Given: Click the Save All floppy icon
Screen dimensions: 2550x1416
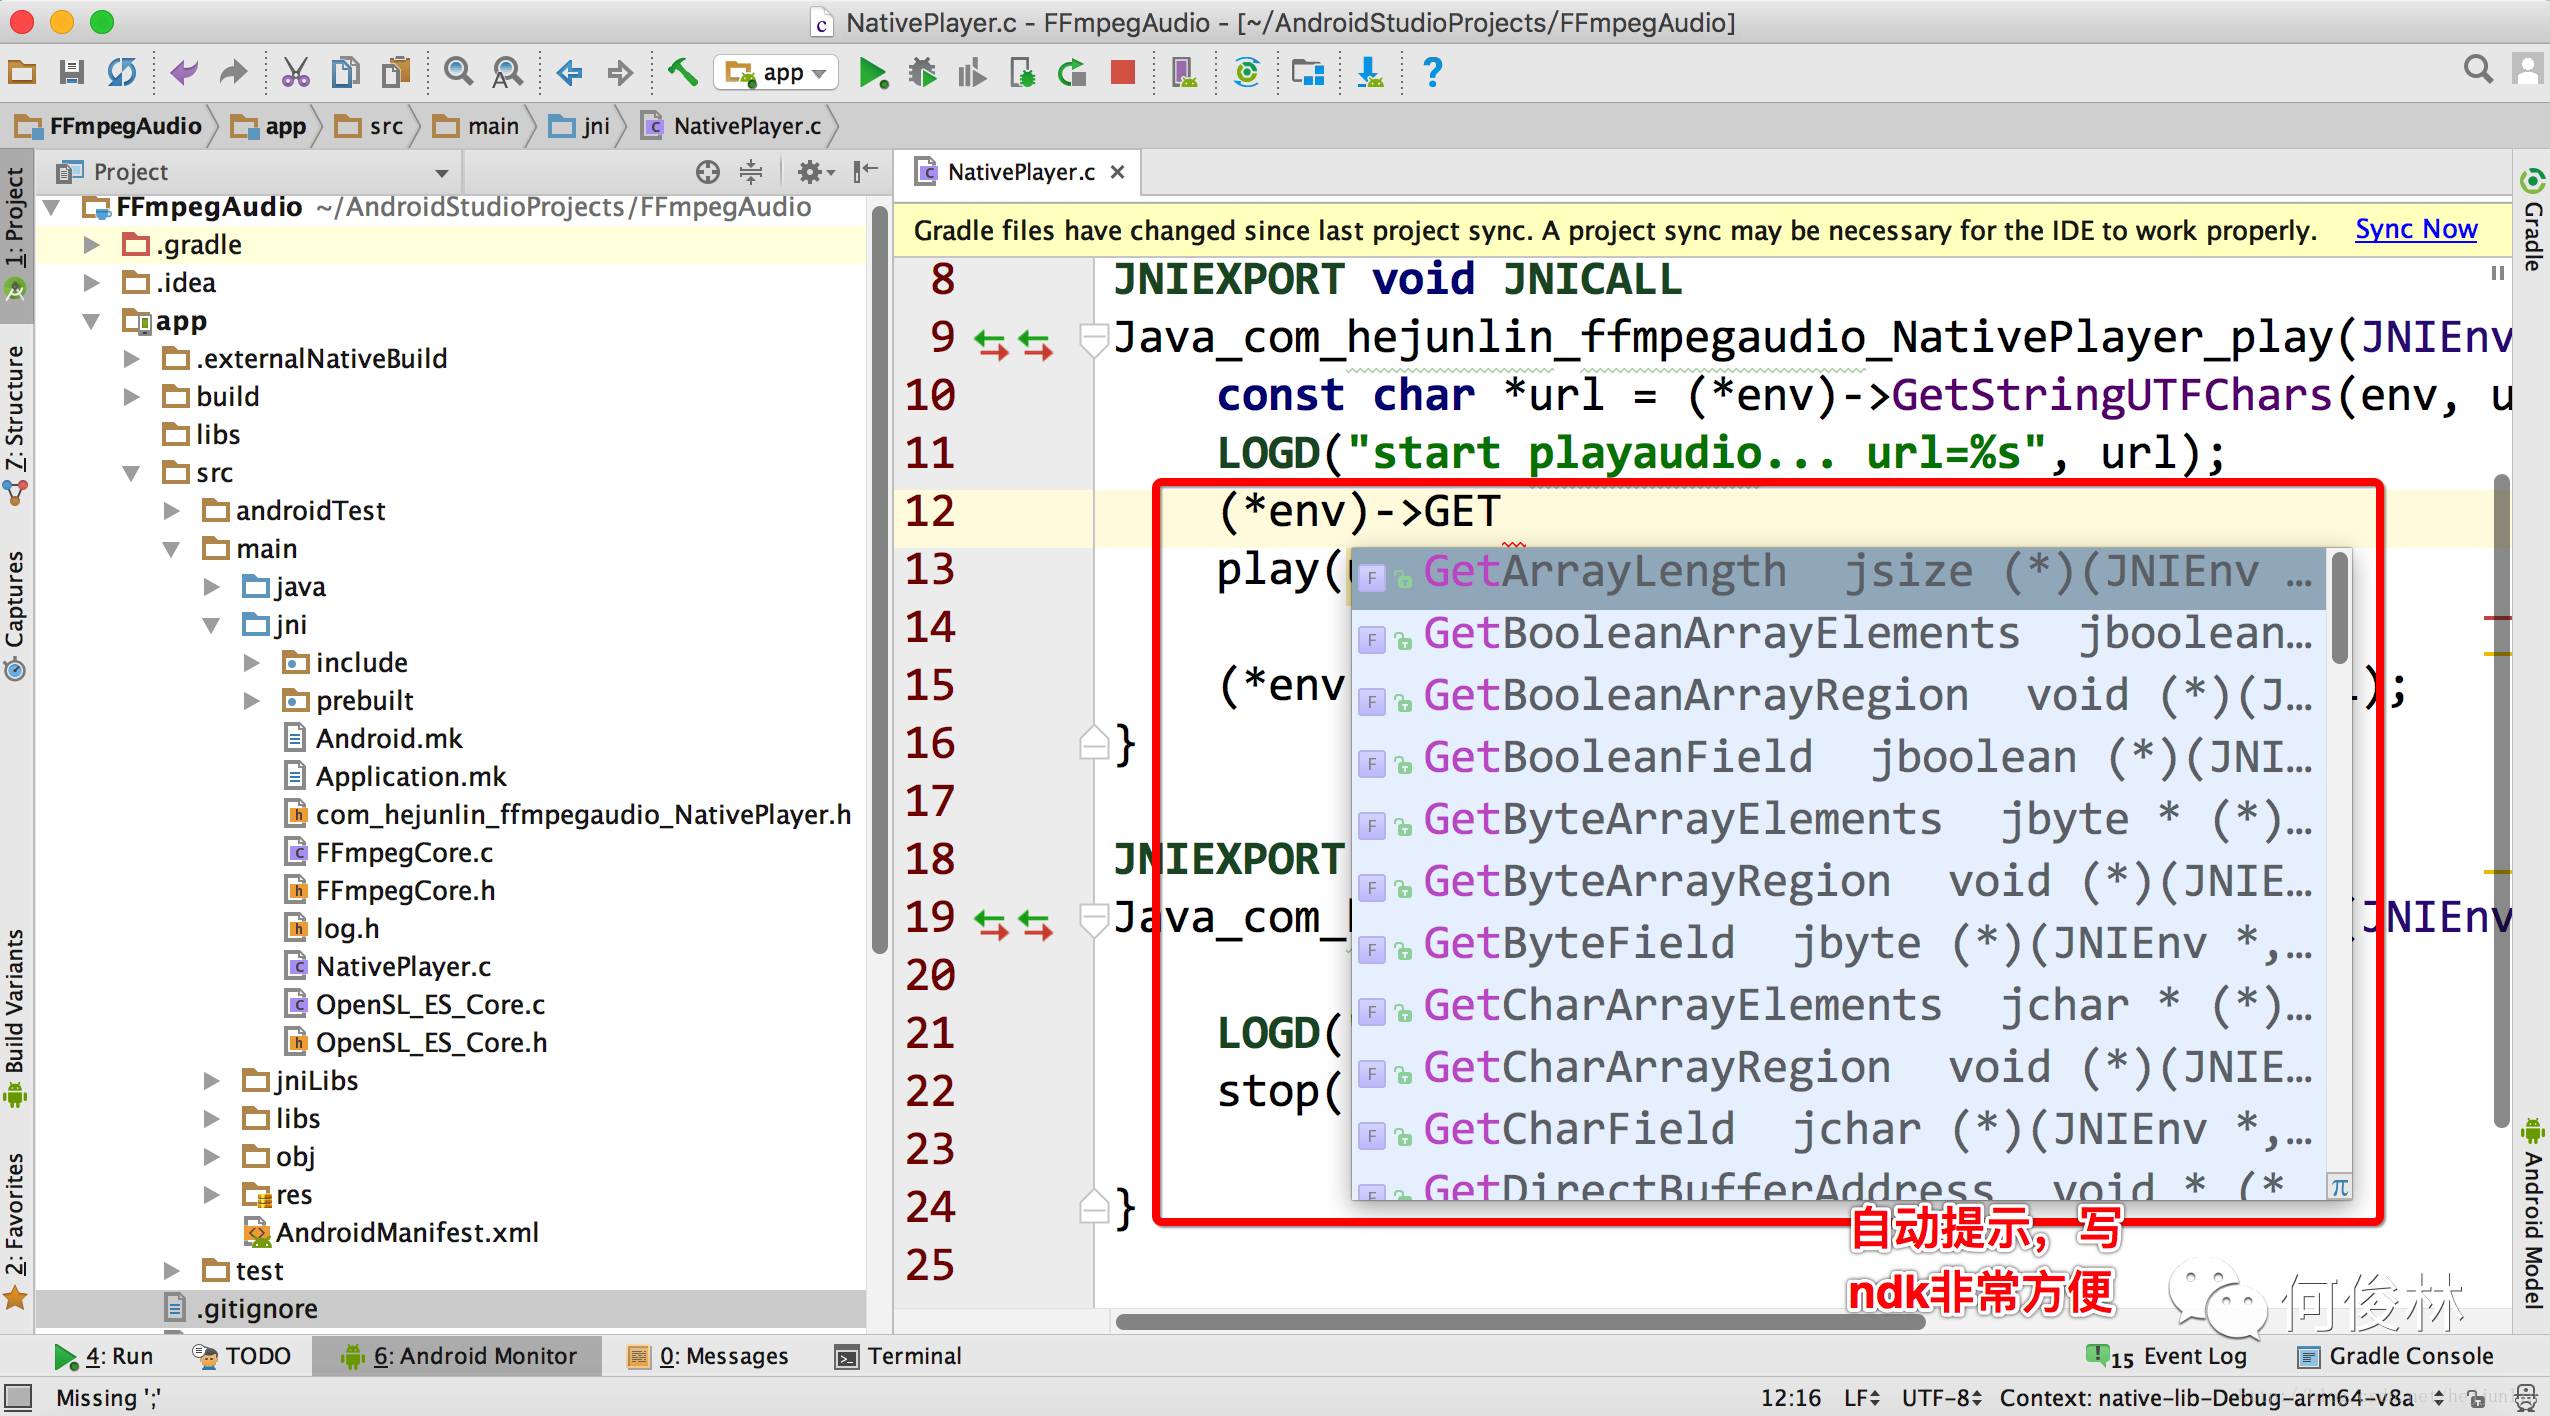Looking at the screenshot, I should click(x=71, y=73).
